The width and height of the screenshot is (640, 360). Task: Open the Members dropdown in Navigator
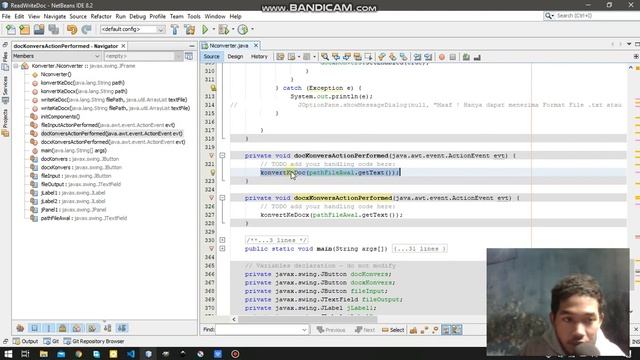[56, 56]
